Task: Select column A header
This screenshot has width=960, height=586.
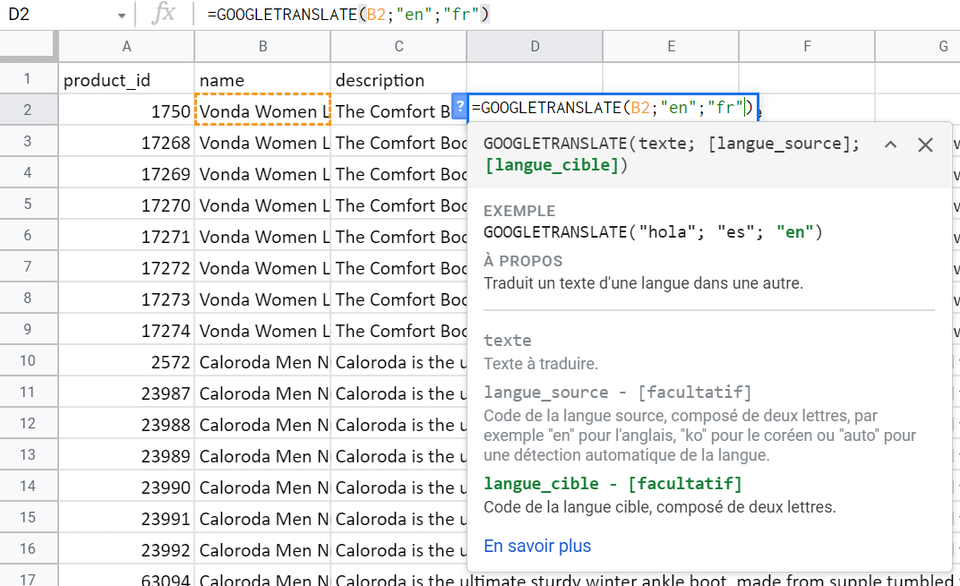Action: 126,47
